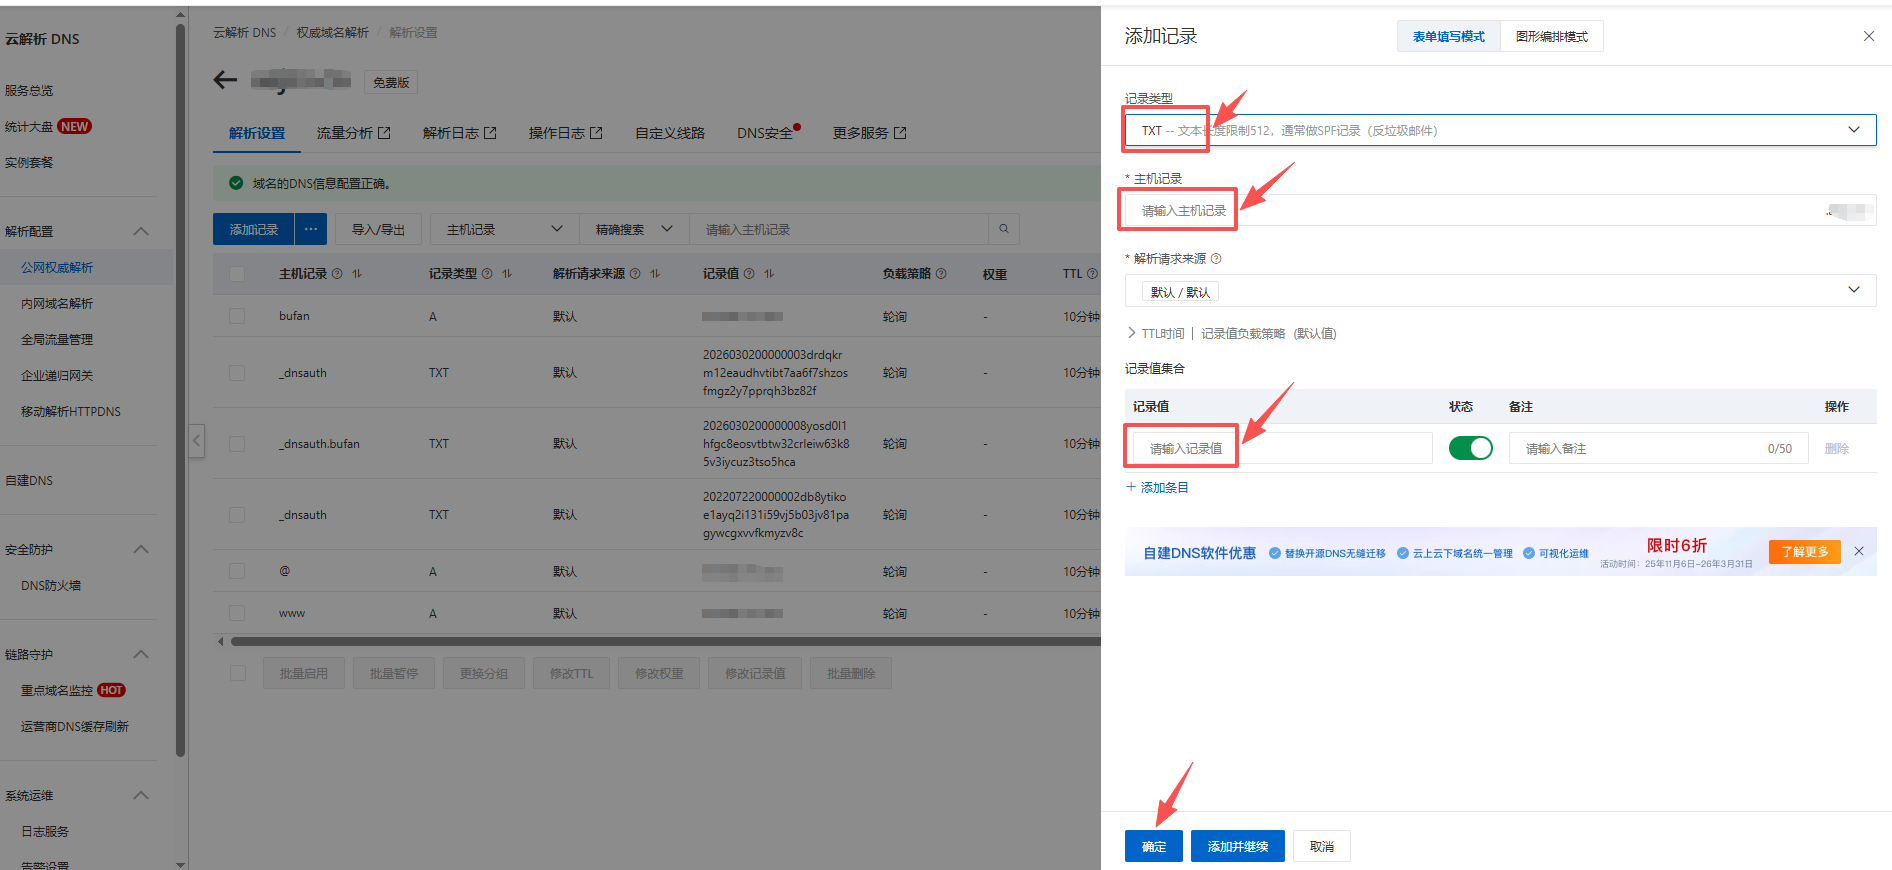Click the 添加条目 link
The height and width of the screenshot is (870, 1892).
coord(1157,488)
